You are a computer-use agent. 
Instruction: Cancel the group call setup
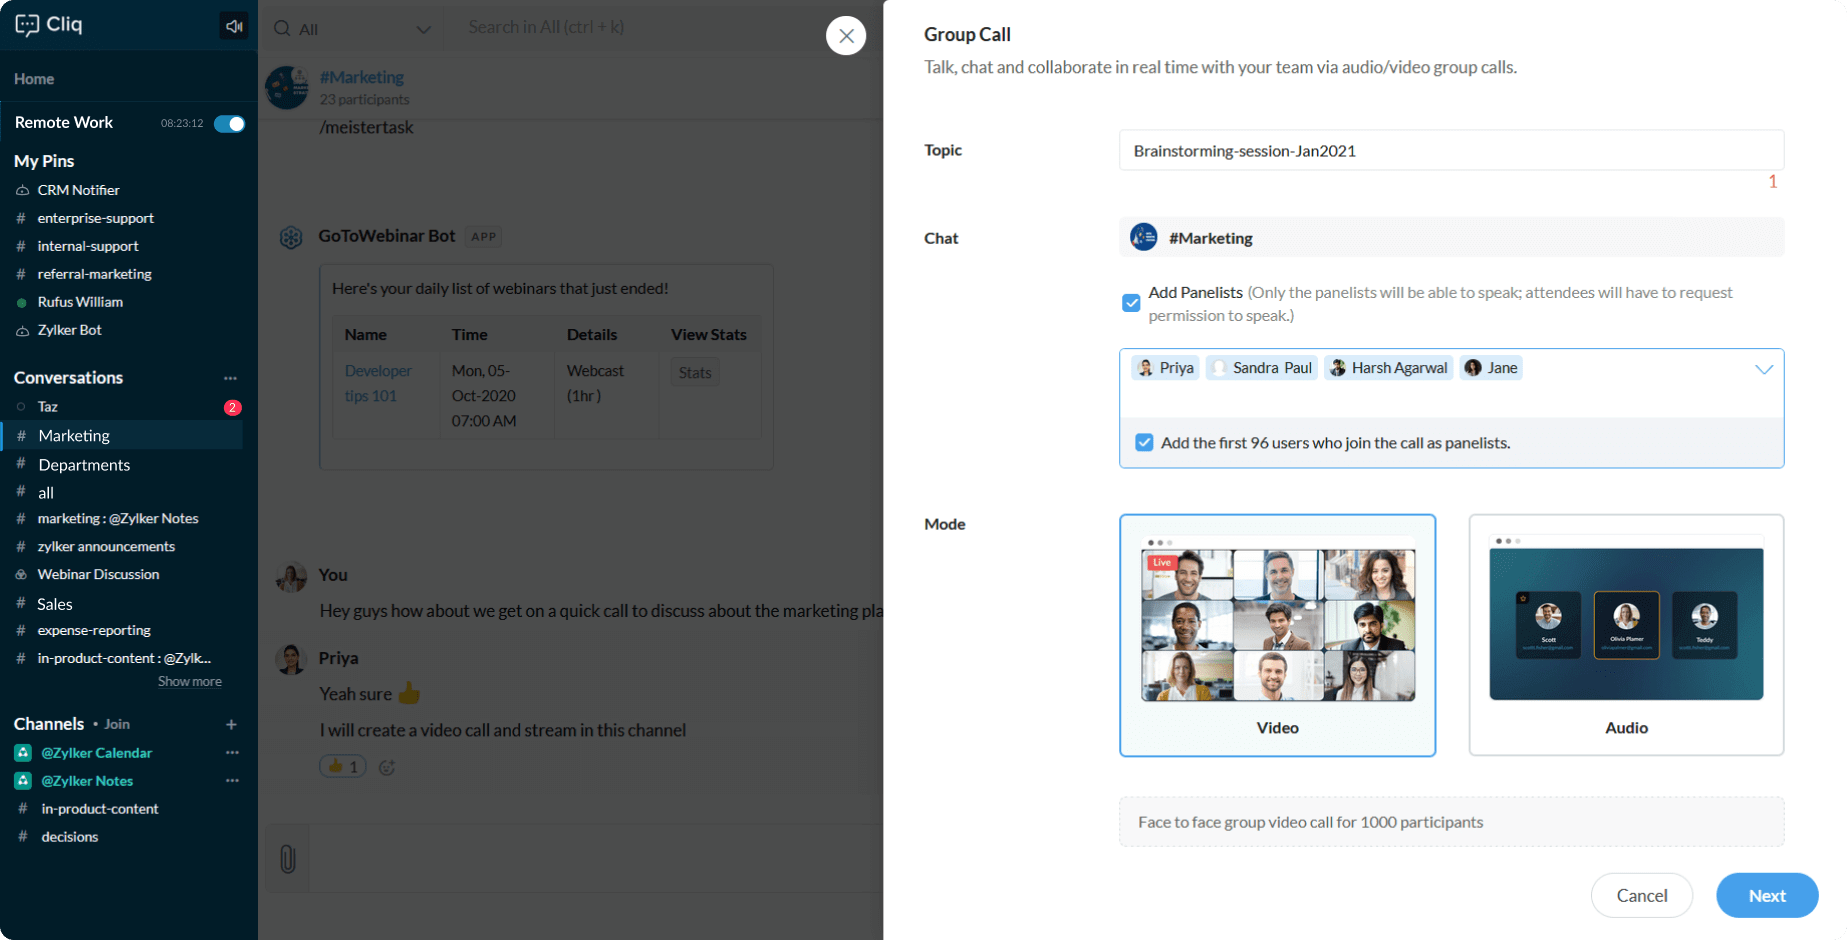click(1641, 895)
